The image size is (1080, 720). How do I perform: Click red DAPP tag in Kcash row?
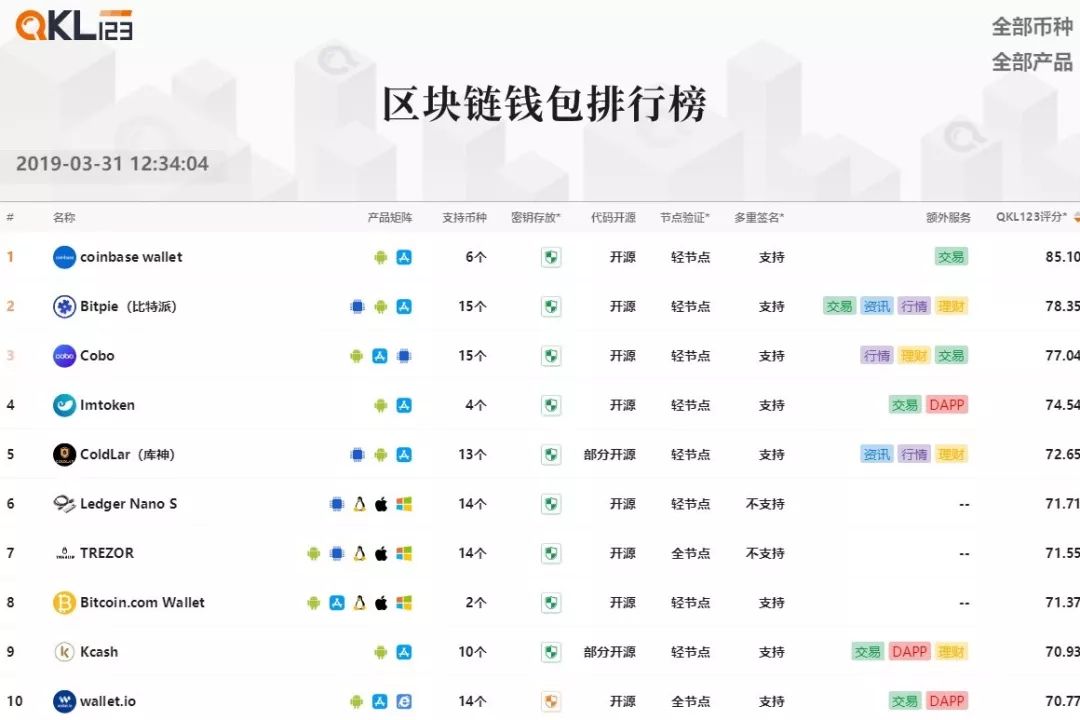click(x=909, y=651)
